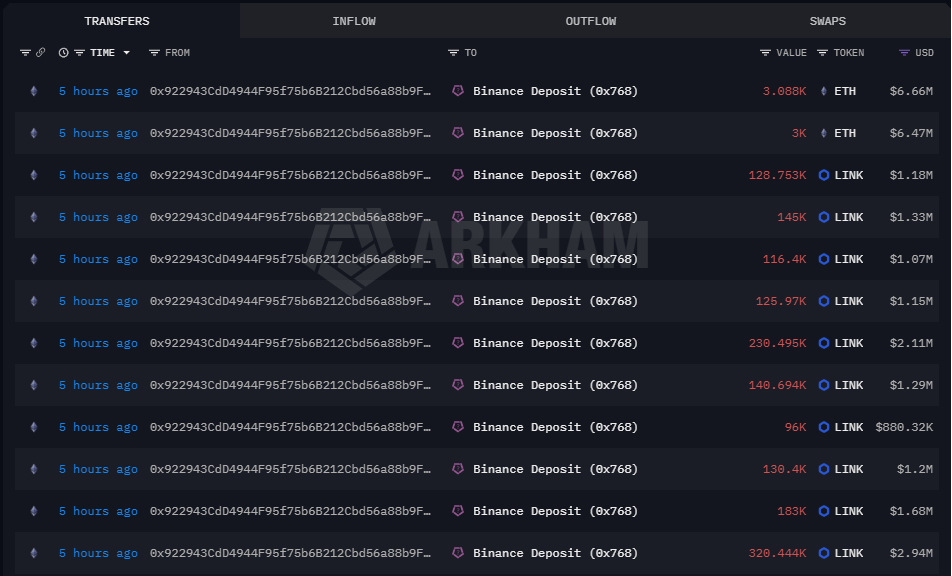952x576 pixels.
Task: Click Binance logo in the 230.495K LINK row
Action: pos(458,343)
